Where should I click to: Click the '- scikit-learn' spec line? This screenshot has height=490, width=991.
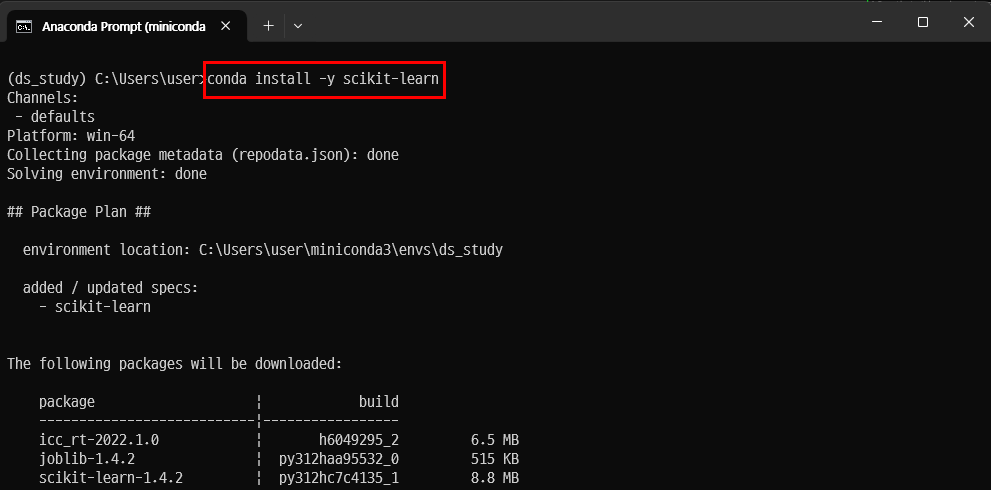coord(95,307)
